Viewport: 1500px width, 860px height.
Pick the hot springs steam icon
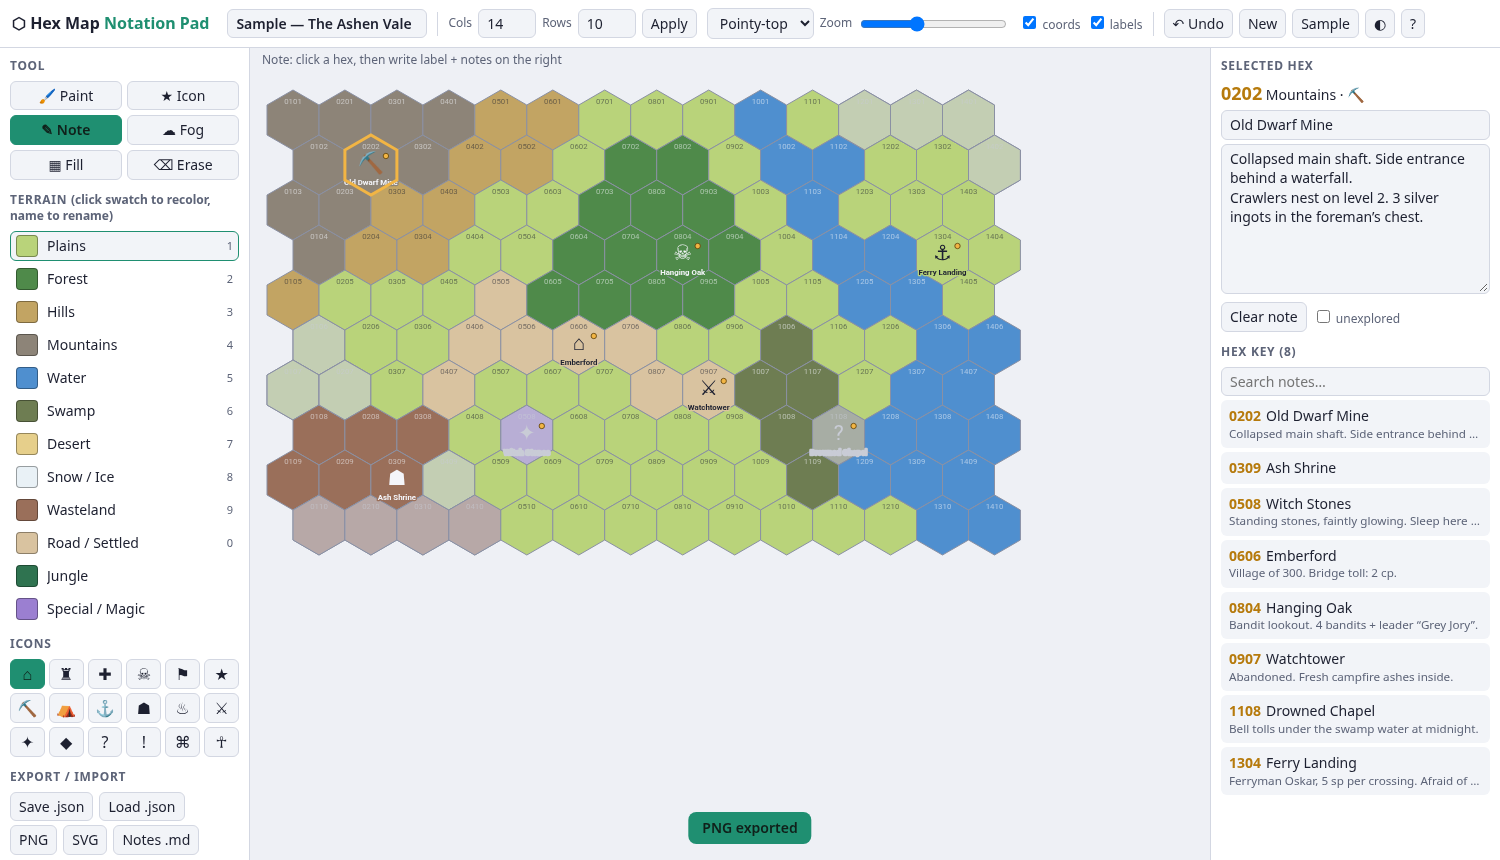pos(183,708)
